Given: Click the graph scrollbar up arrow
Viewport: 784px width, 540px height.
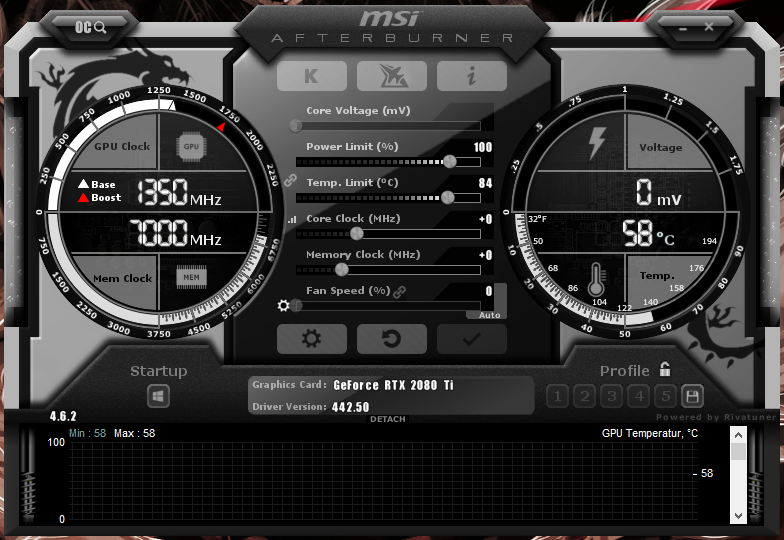Looking at the screenshot, I should click(x=738, y=435).
